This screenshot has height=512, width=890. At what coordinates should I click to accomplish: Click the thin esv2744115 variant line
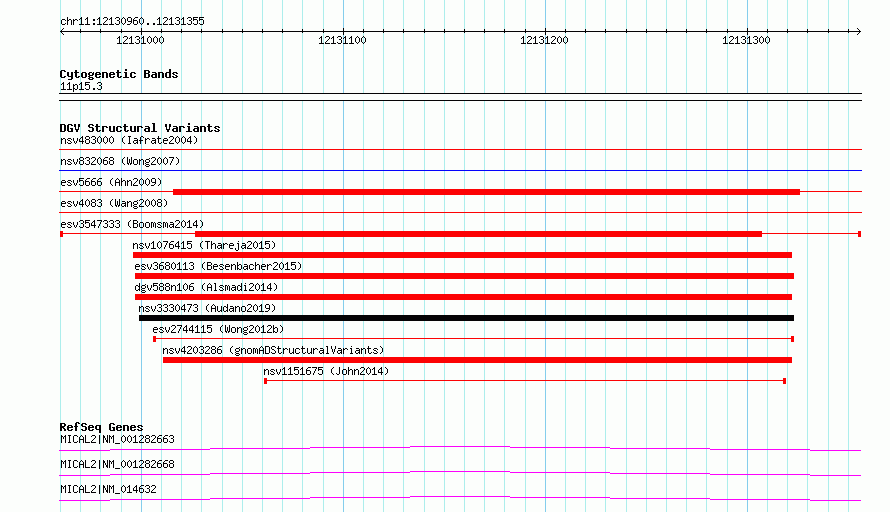[473, 339]
